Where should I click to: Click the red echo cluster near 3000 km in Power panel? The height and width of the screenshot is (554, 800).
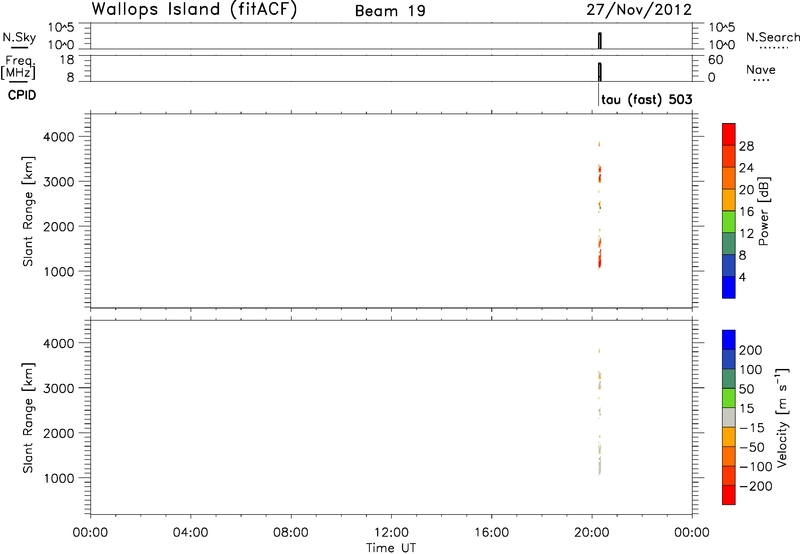(600, 173)
